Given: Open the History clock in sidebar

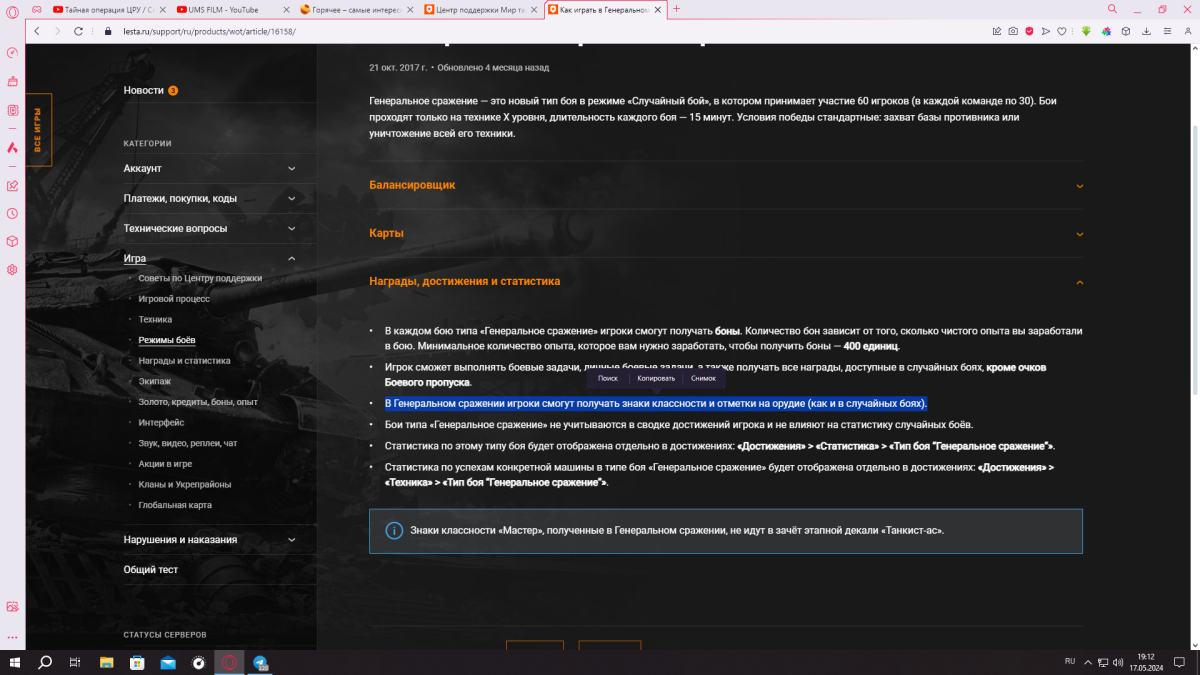Looking at the screenshot, I should [x=12, y=213].
